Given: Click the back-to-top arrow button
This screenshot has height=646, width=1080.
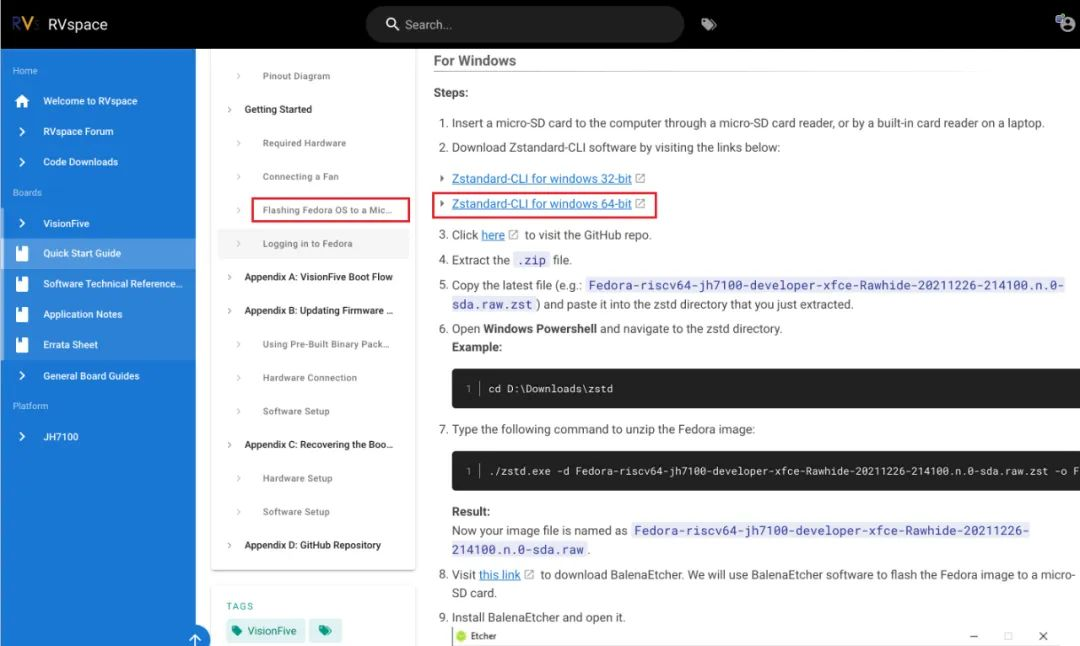Looking at the screenshot, I should pyautogui.click(x=196, y=638).
